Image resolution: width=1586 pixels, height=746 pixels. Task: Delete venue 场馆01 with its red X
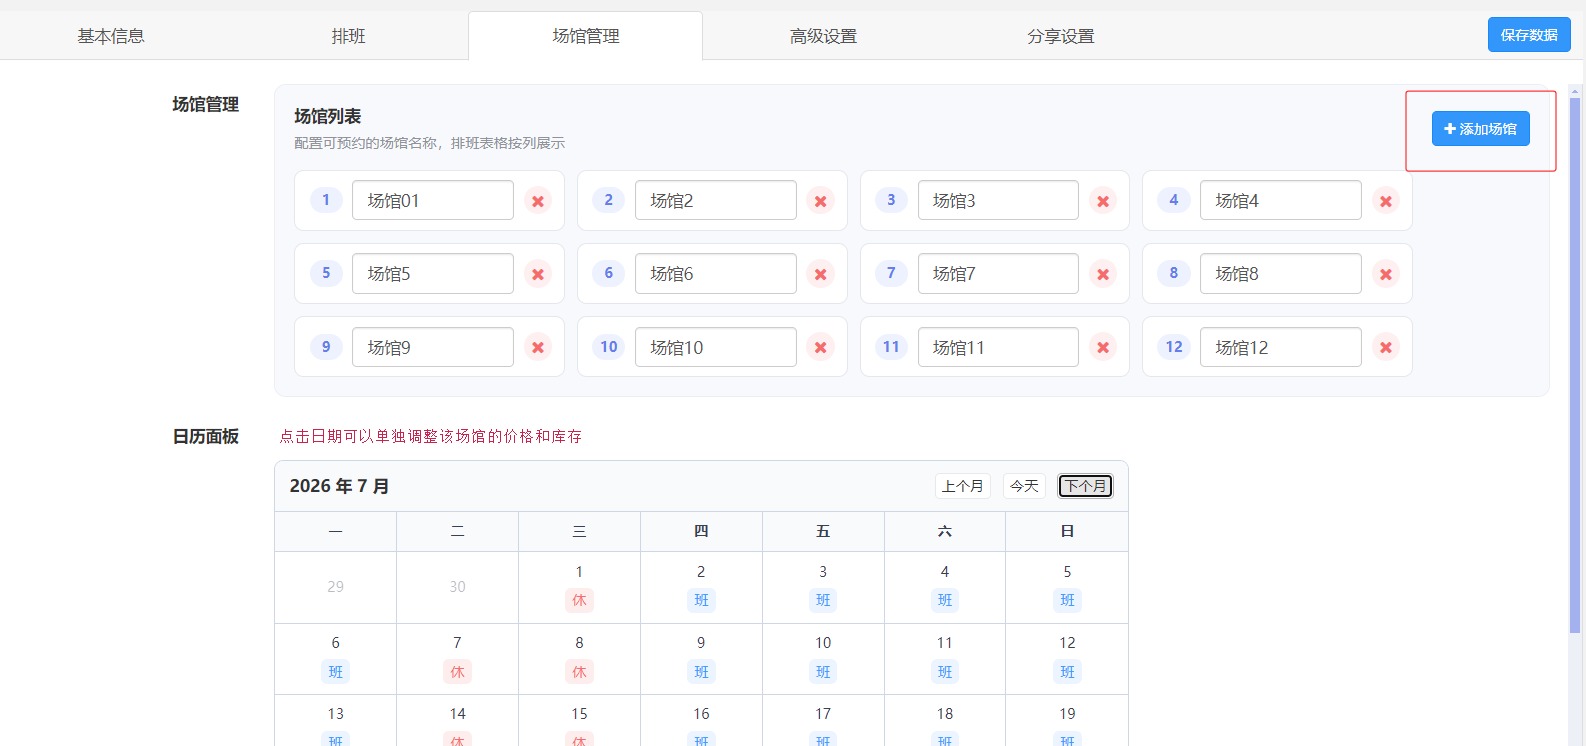(538, 201)
